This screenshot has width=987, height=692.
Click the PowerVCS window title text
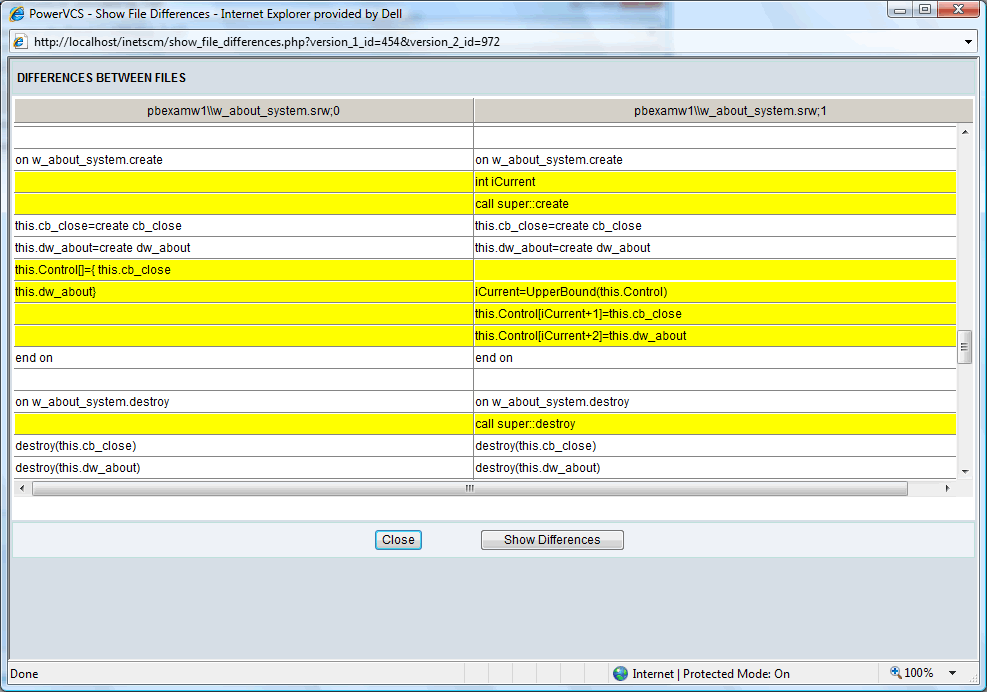tap(215, 14)
